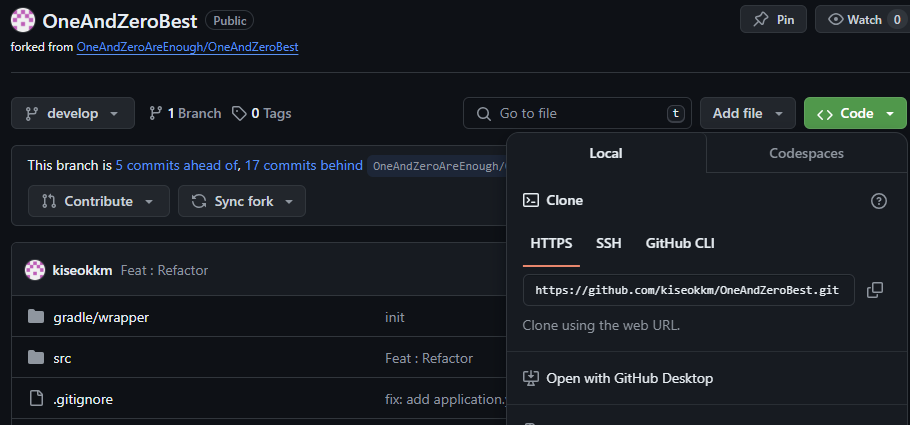This screenshot has width=910, height=425.
Task: Click the branch icon in develop selector
Action: click(31, 113)
